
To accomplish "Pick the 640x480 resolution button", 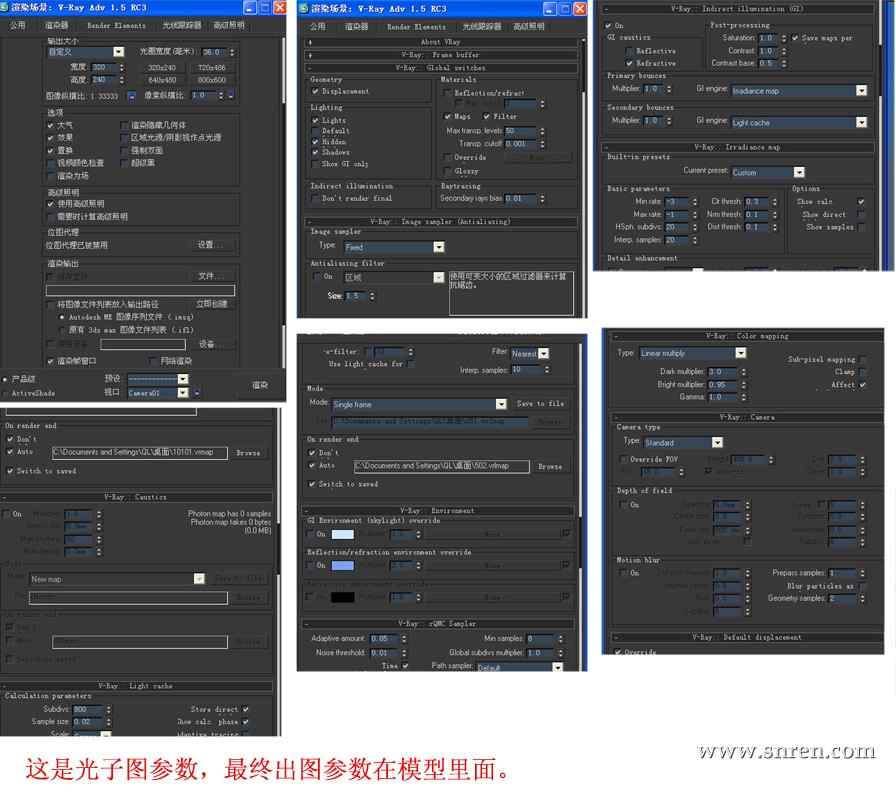I will [x=162, y=80].
